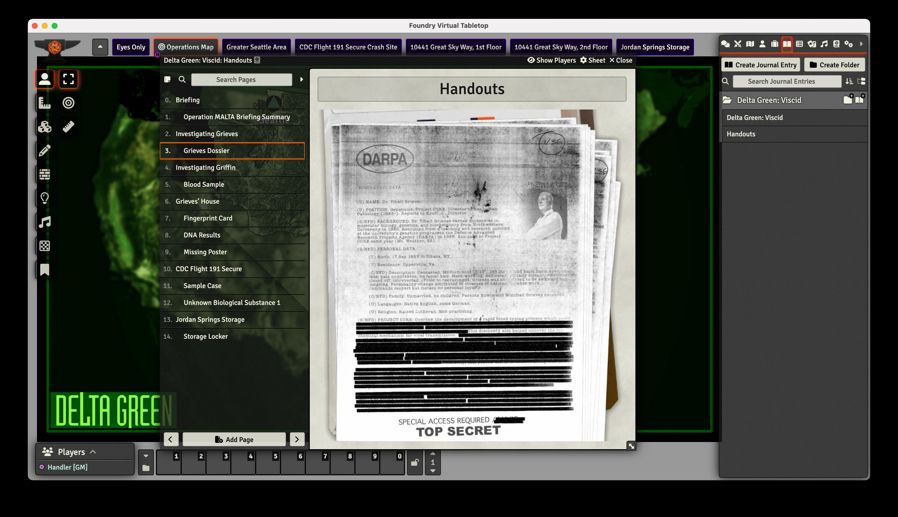
Task: Collapse the Players list chevron
Action: tap(93, 452)
